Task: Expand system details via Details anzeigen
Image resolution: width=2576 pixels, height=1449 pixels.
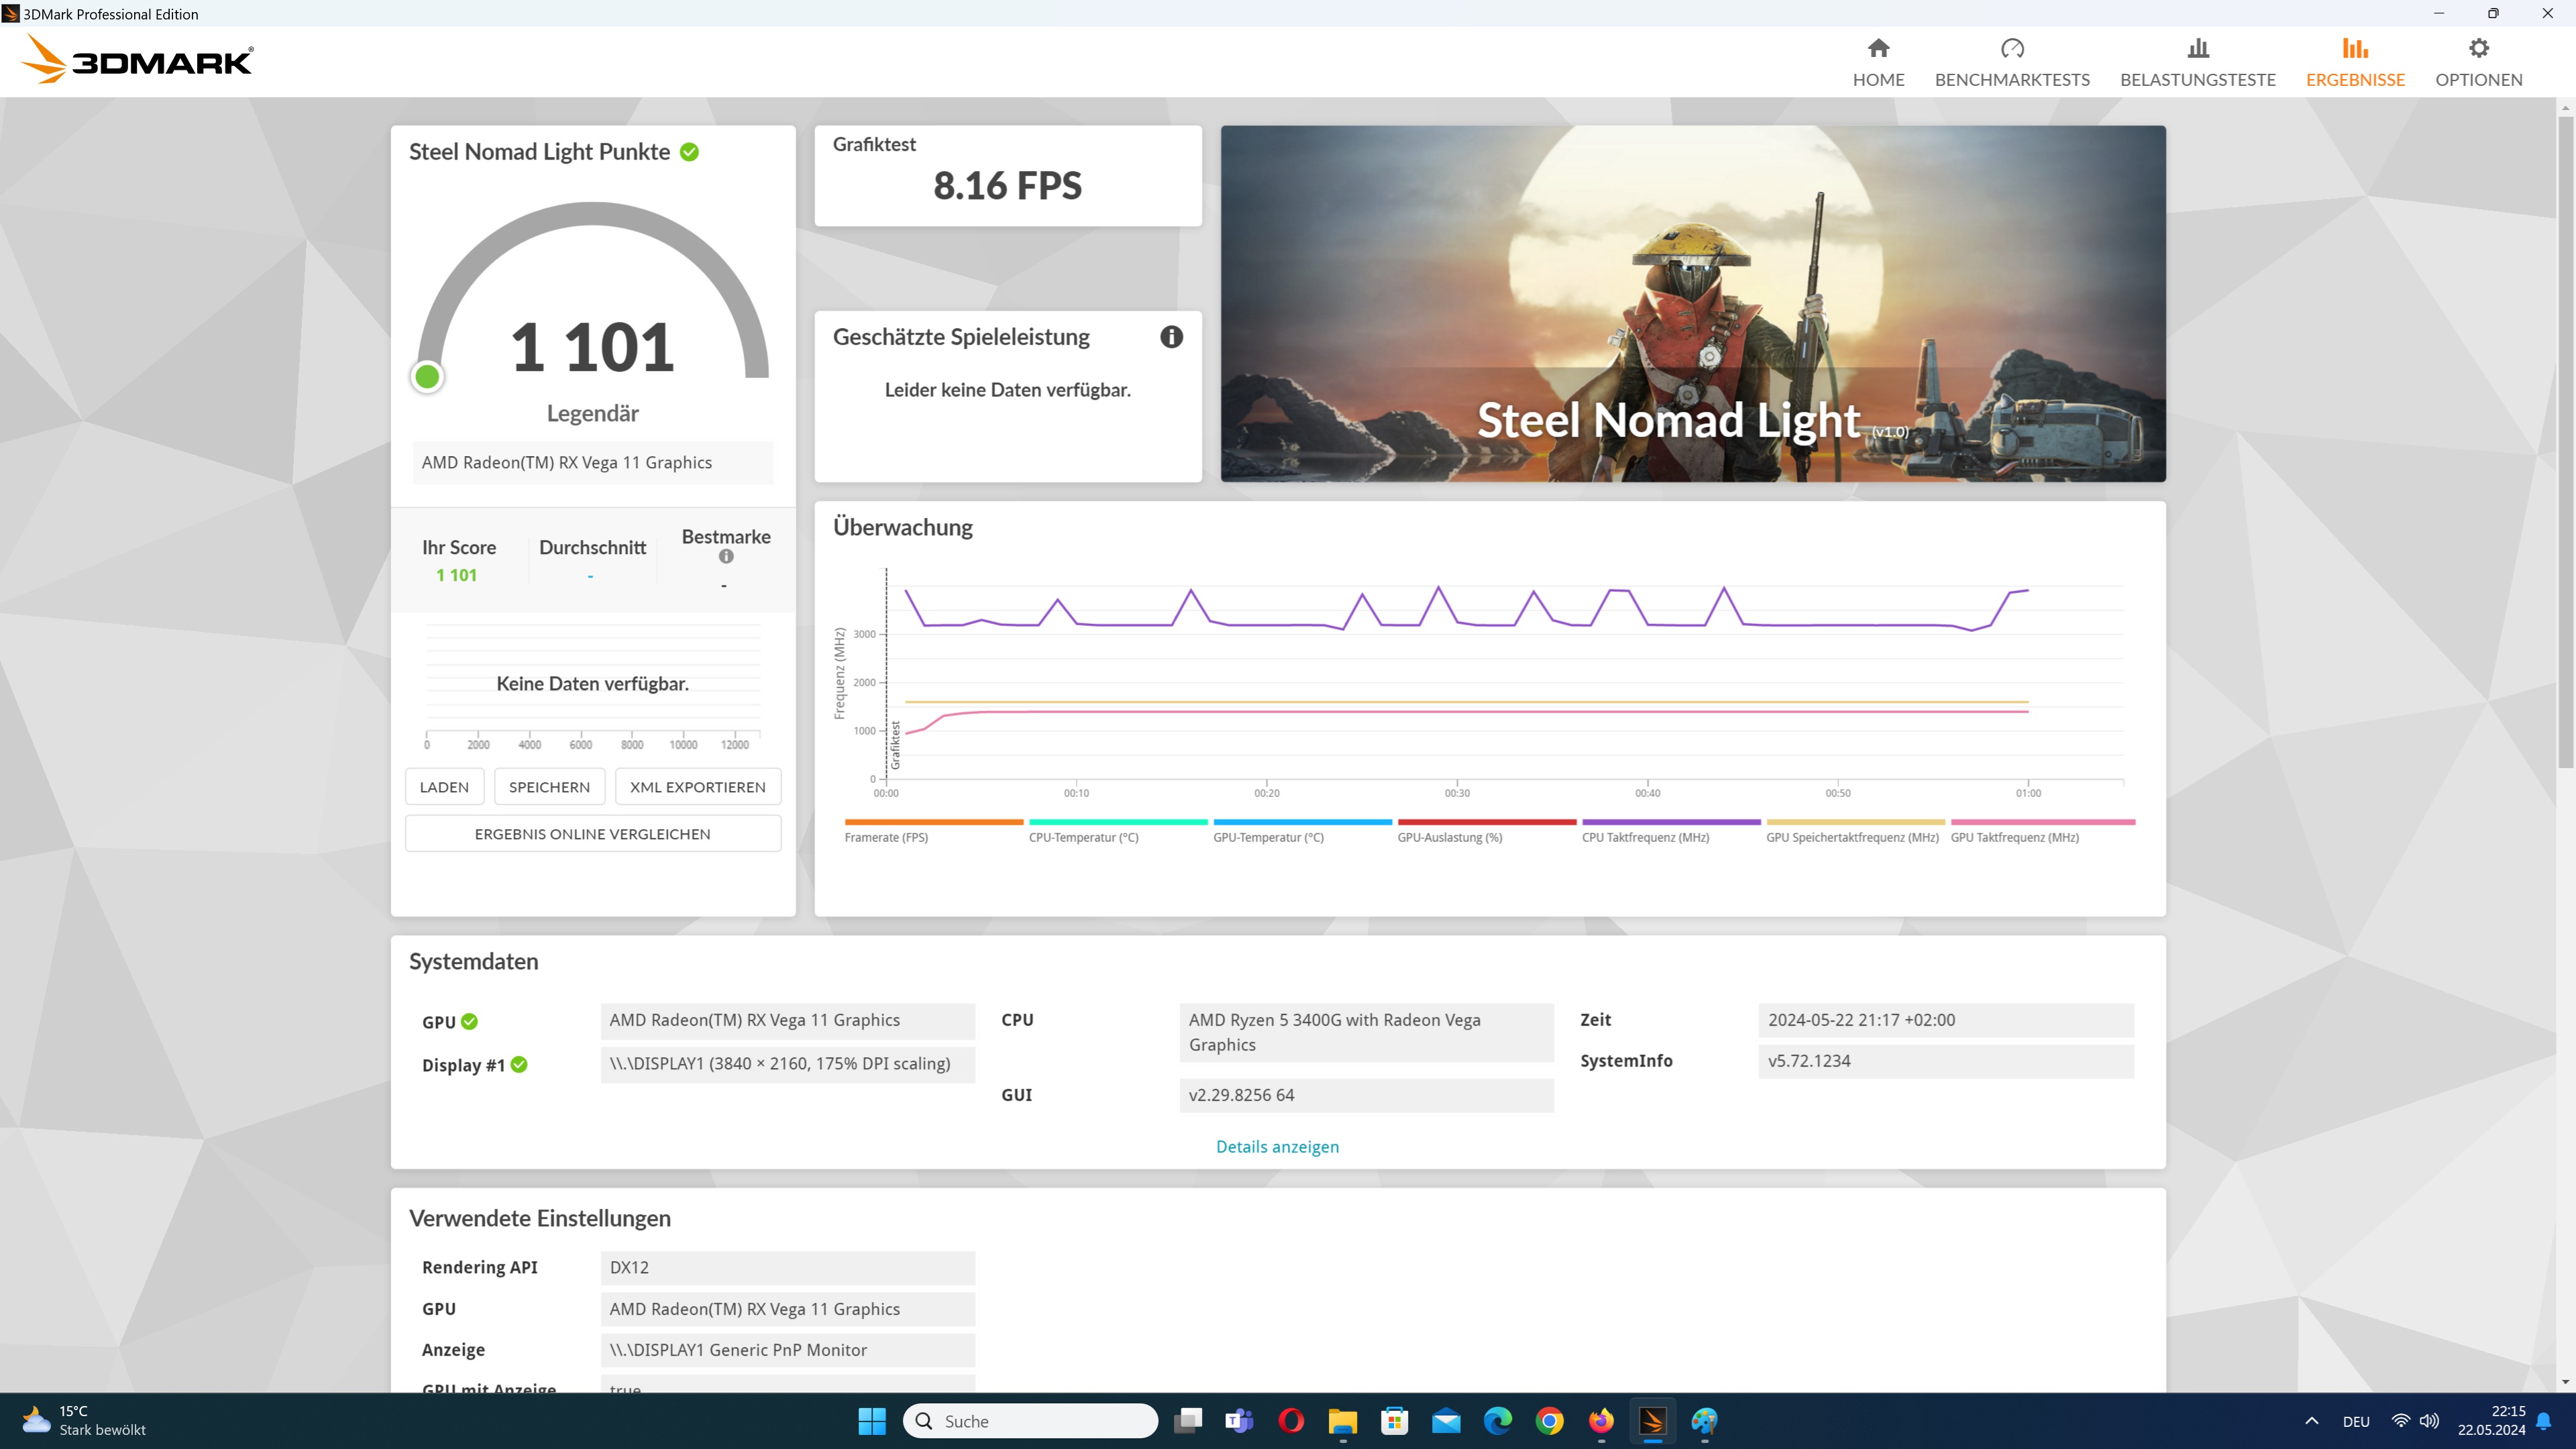Action: pyautogui.click(x=1277, y=1146)
